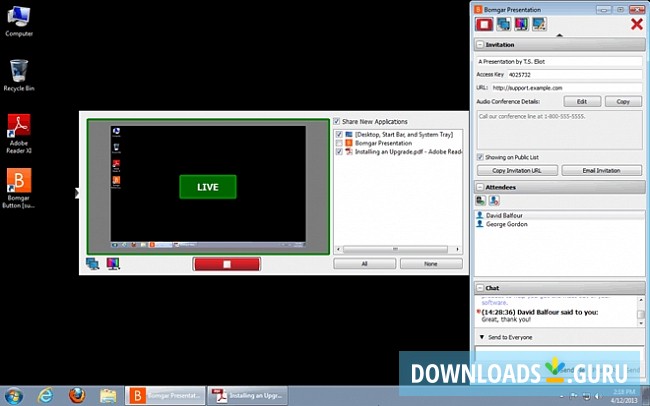Click Copy Invitation URL button
The image size is (650, 406).
(x=517, y=170)
